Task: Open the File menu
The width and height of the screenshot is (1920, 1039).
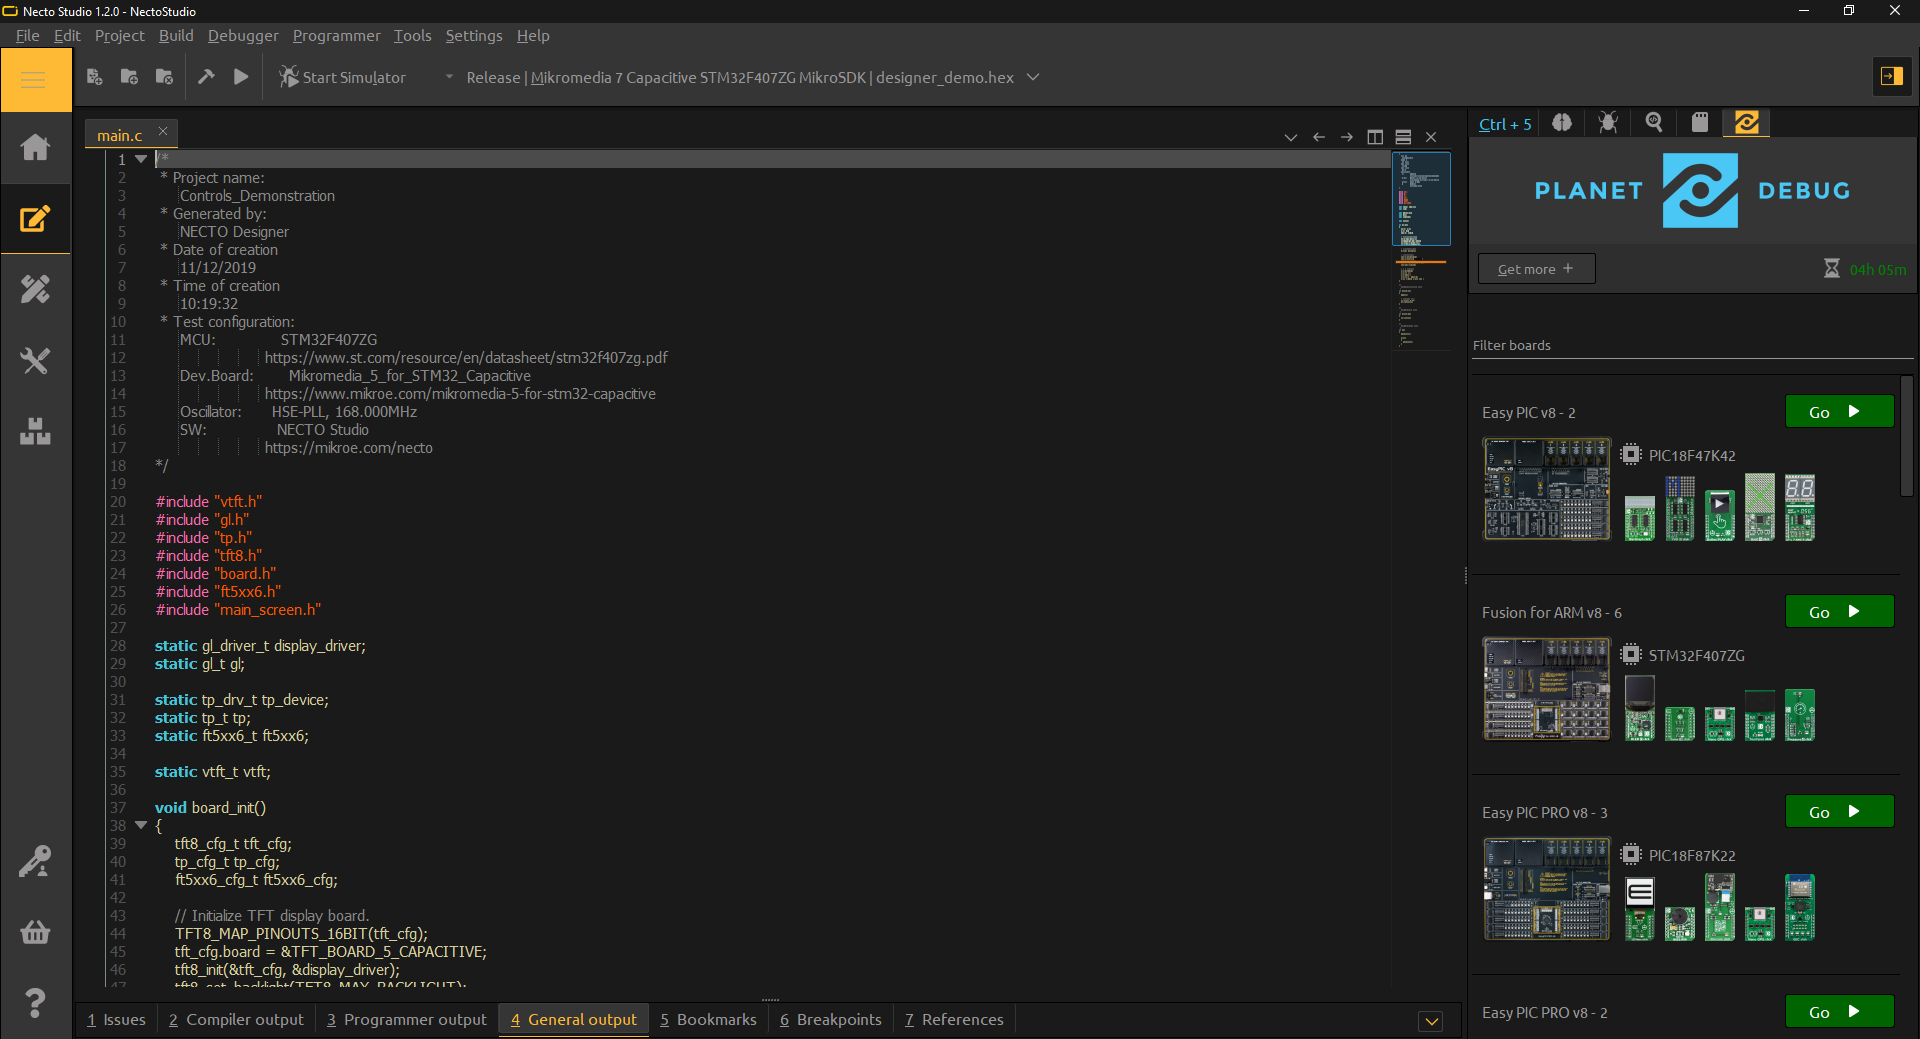Action: 27,35
